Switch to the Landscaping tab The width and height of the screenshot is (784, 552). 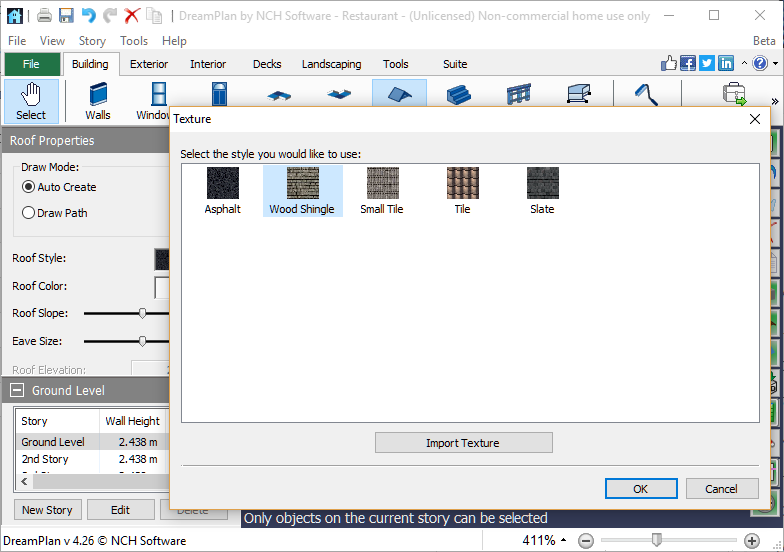(331, 64)
